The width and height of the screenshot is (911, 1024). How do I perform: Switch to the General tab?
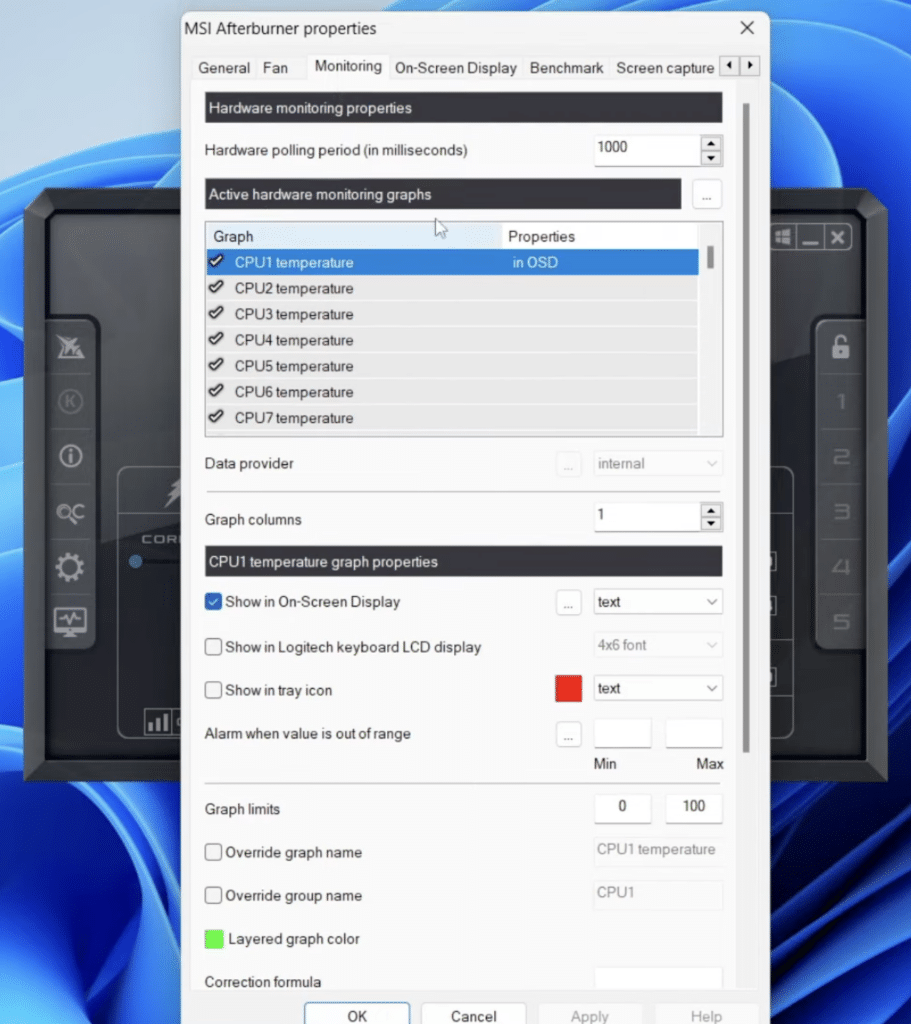(x=224, y=68)
